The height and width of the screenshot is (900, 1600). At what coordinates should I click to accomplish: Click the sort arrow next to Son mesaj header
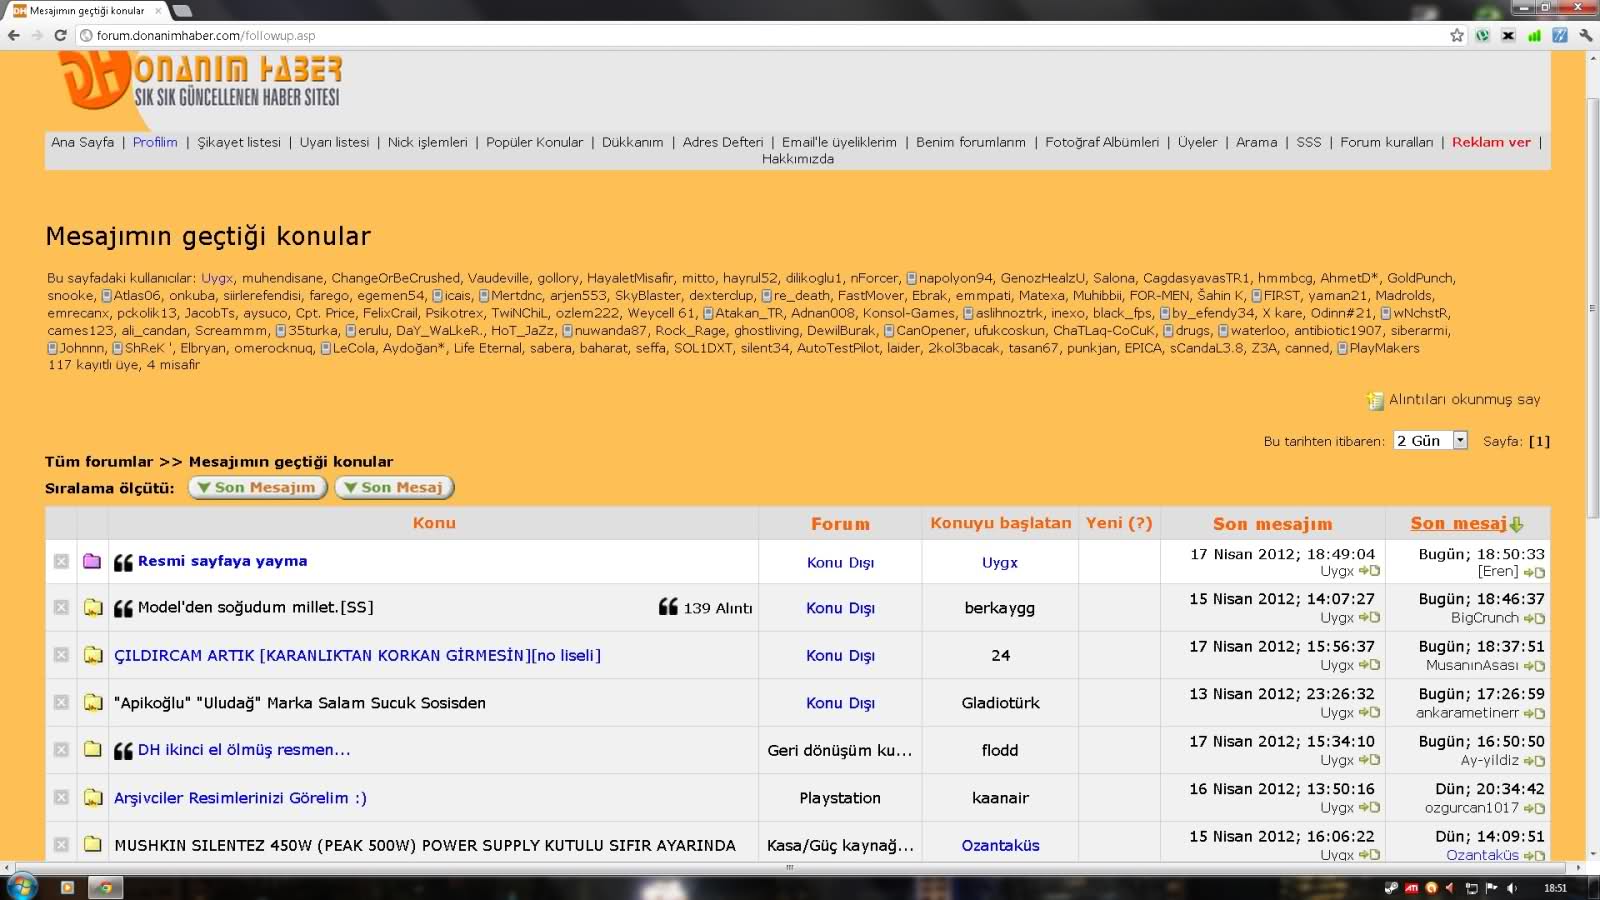[1516, 524]
